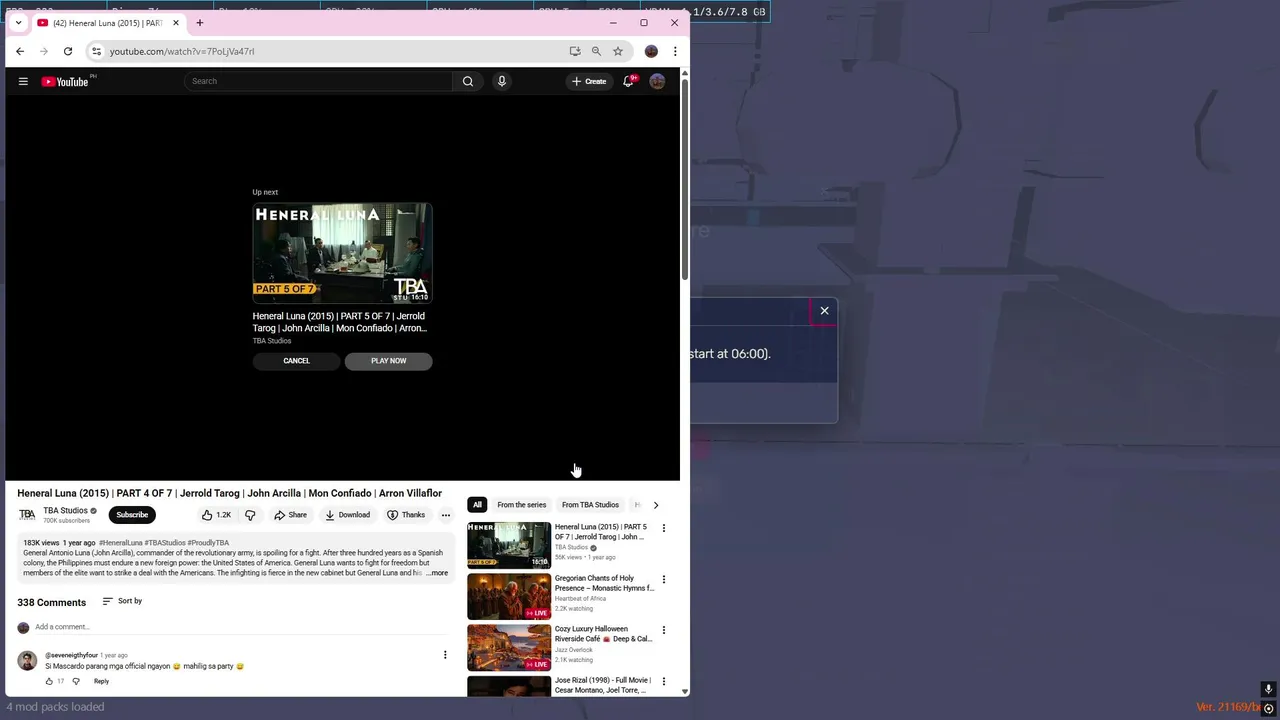Open YouTube account avatar menu
1280x720 pixels.
(x=657, y=81)
